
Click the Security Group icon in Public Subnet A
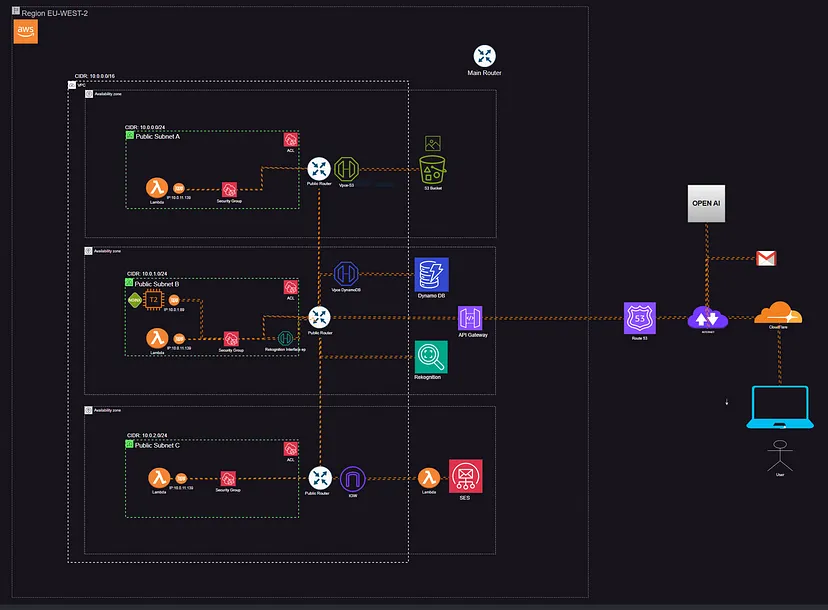coord(229,189)
